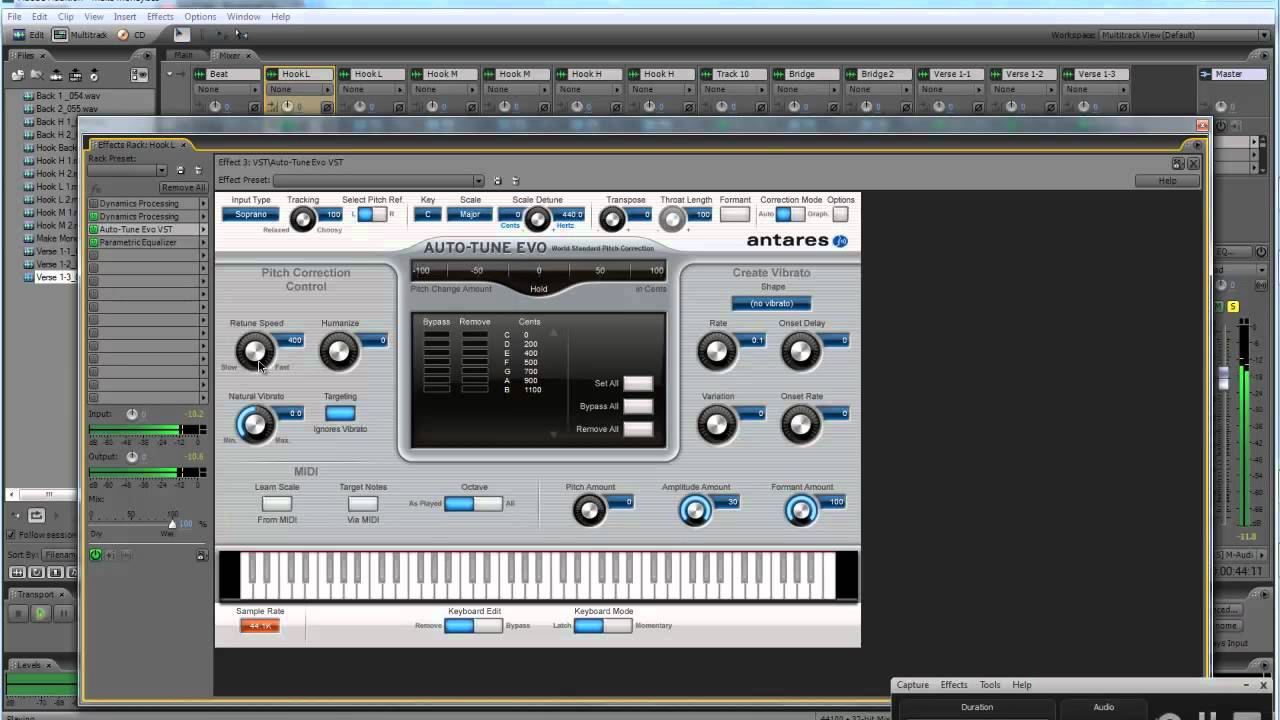Click the Pitch Amount knob
Viewport: 1280px width, 720px height.
pyautogui.click(x=589, y=511)
